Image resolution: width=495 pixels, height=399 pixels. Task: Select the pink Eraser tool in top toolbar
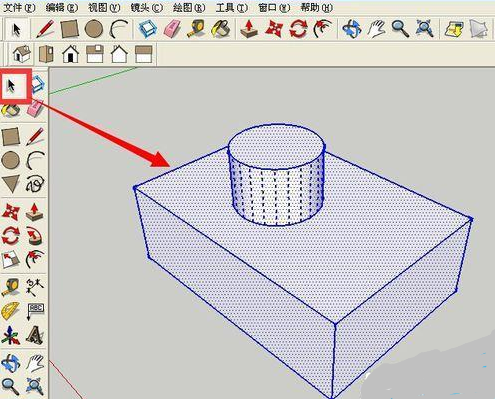pos(172,29)
